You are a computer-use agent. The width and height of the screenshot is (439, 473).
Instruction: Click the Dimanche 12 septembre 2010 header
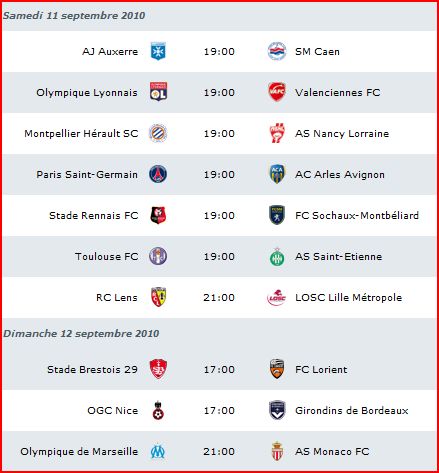(x=81, y=334)
